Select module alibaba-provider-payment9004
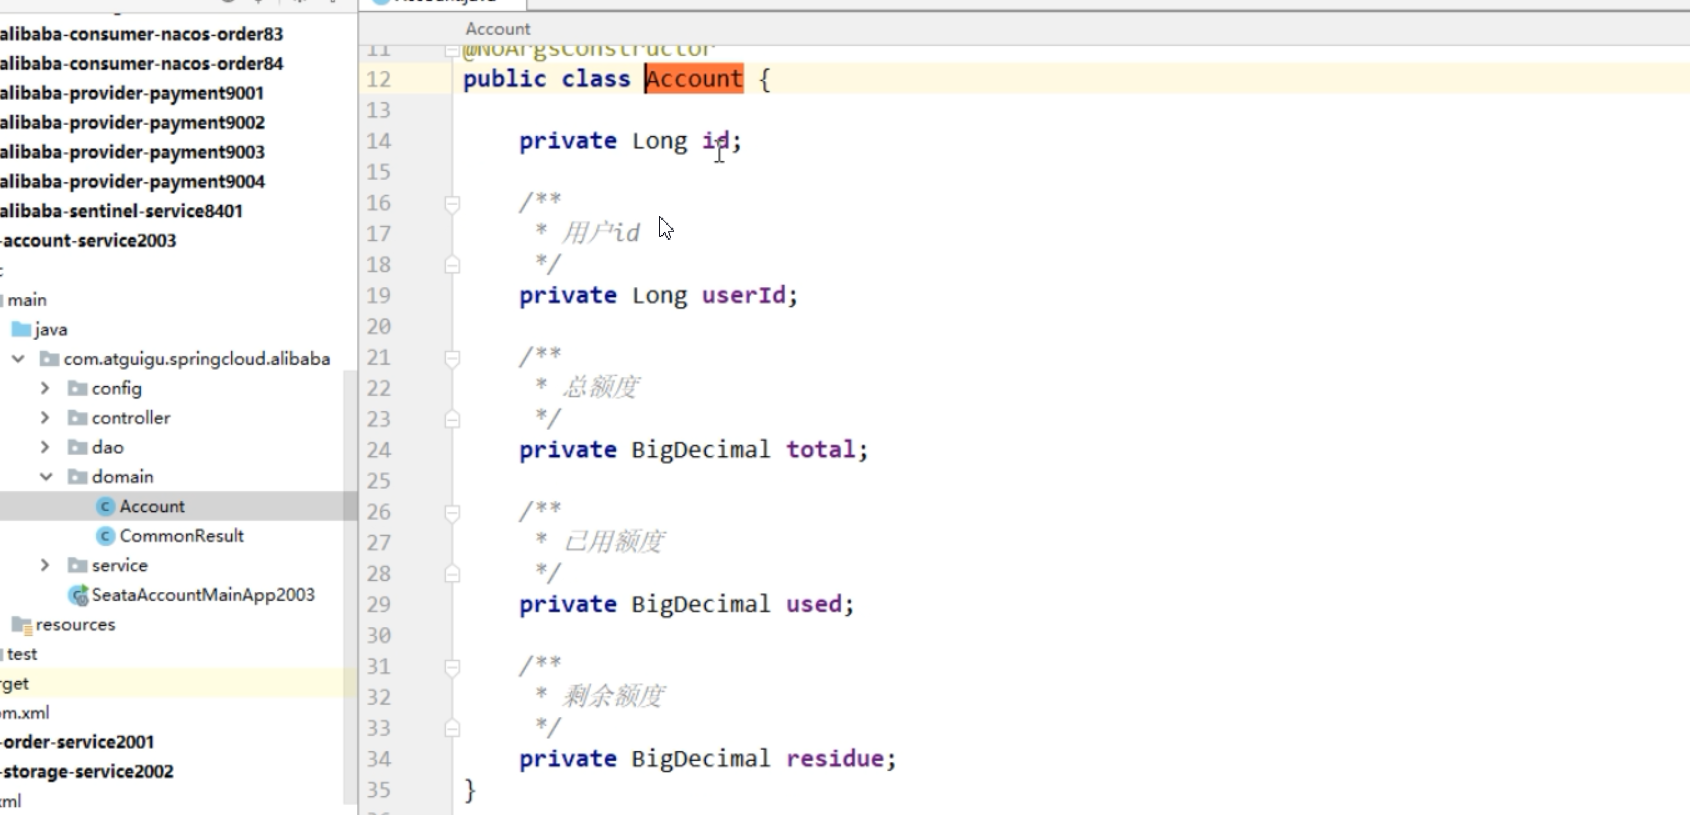 (x=132, y=181)
